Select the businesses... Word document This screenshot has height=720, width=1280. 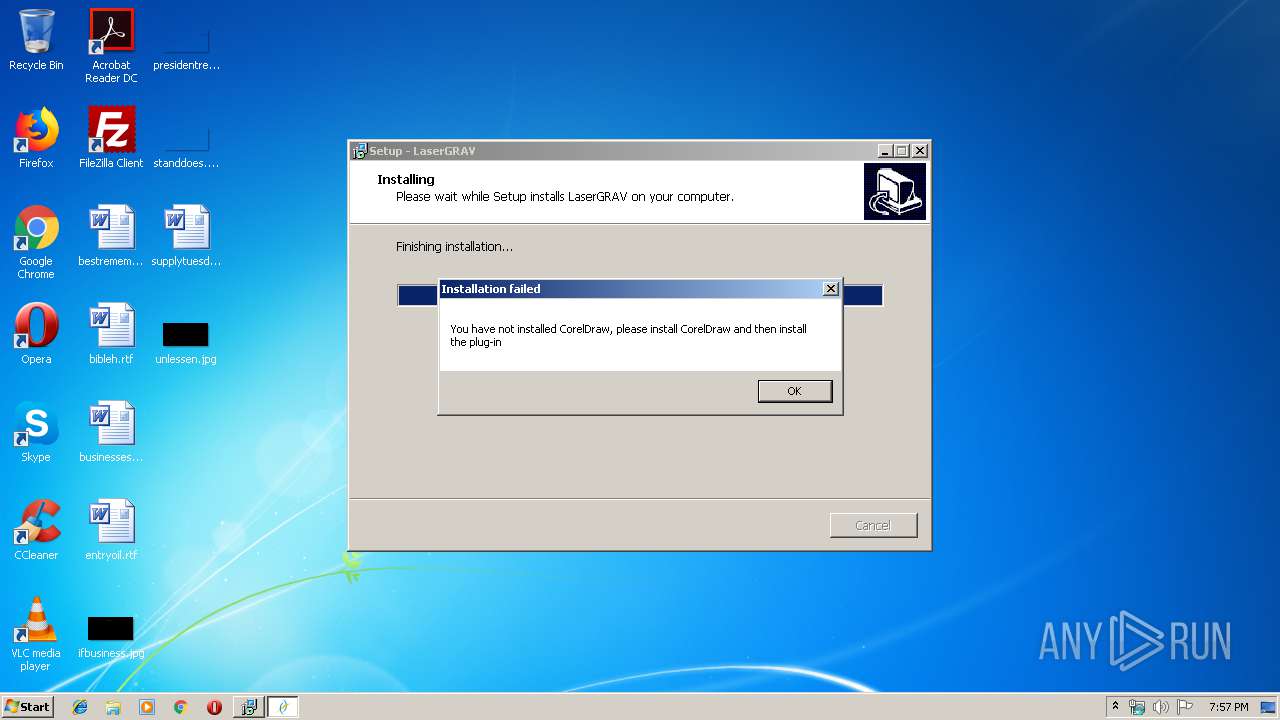[x=111, y=433]
